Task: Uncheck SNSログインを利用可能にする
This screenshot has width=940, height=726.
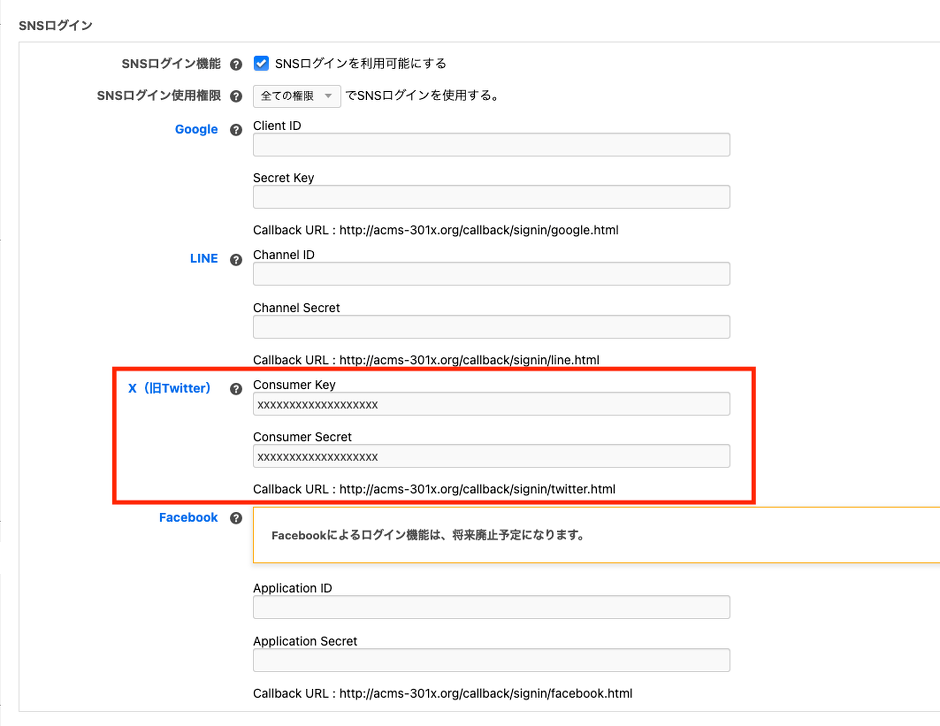Action: pos(261,62)
